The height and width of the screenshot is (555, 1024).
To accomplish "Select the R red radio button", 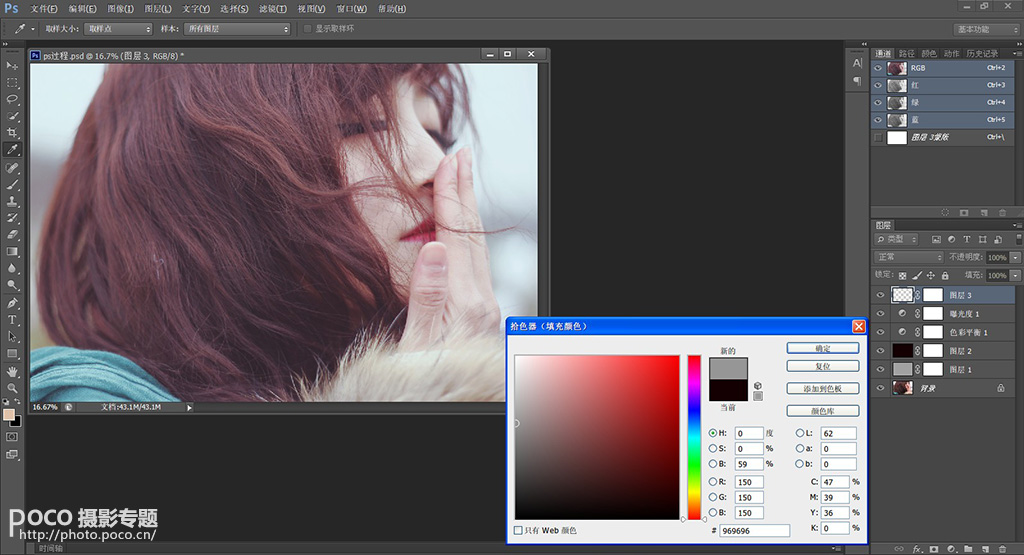I will [x=712, y=482].
